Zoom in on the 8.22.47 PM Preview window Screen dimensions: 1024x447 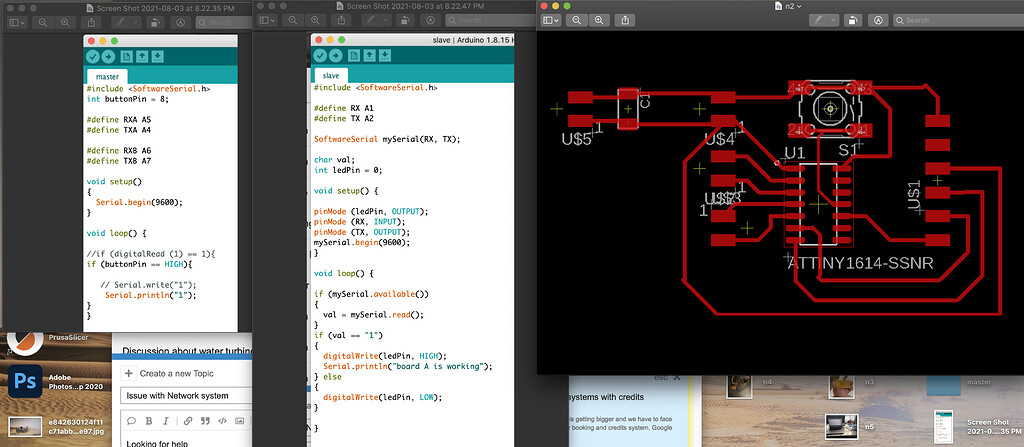[x=317, y=20]
